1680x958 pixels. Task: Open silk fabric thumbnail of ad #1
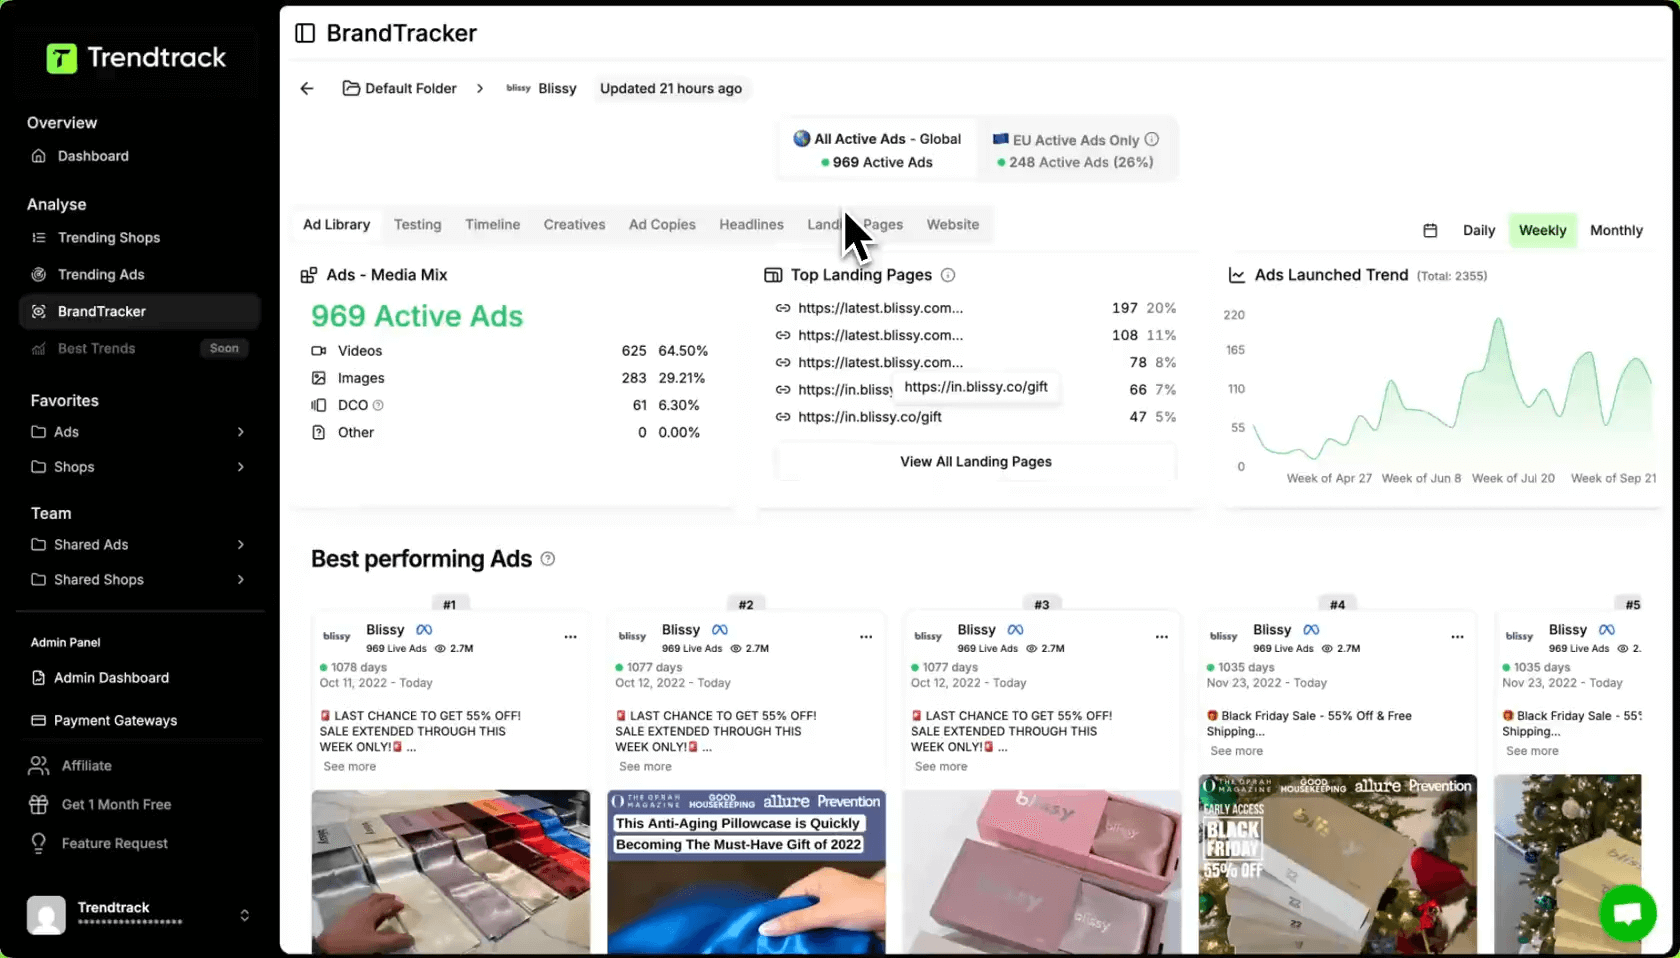click(x=450, y=871)
